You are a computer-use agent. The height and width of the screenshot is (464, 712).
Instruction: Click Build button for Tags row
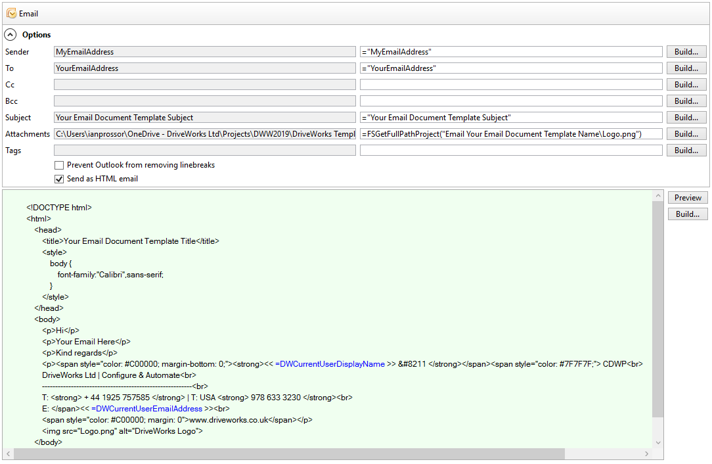[686, 150]
